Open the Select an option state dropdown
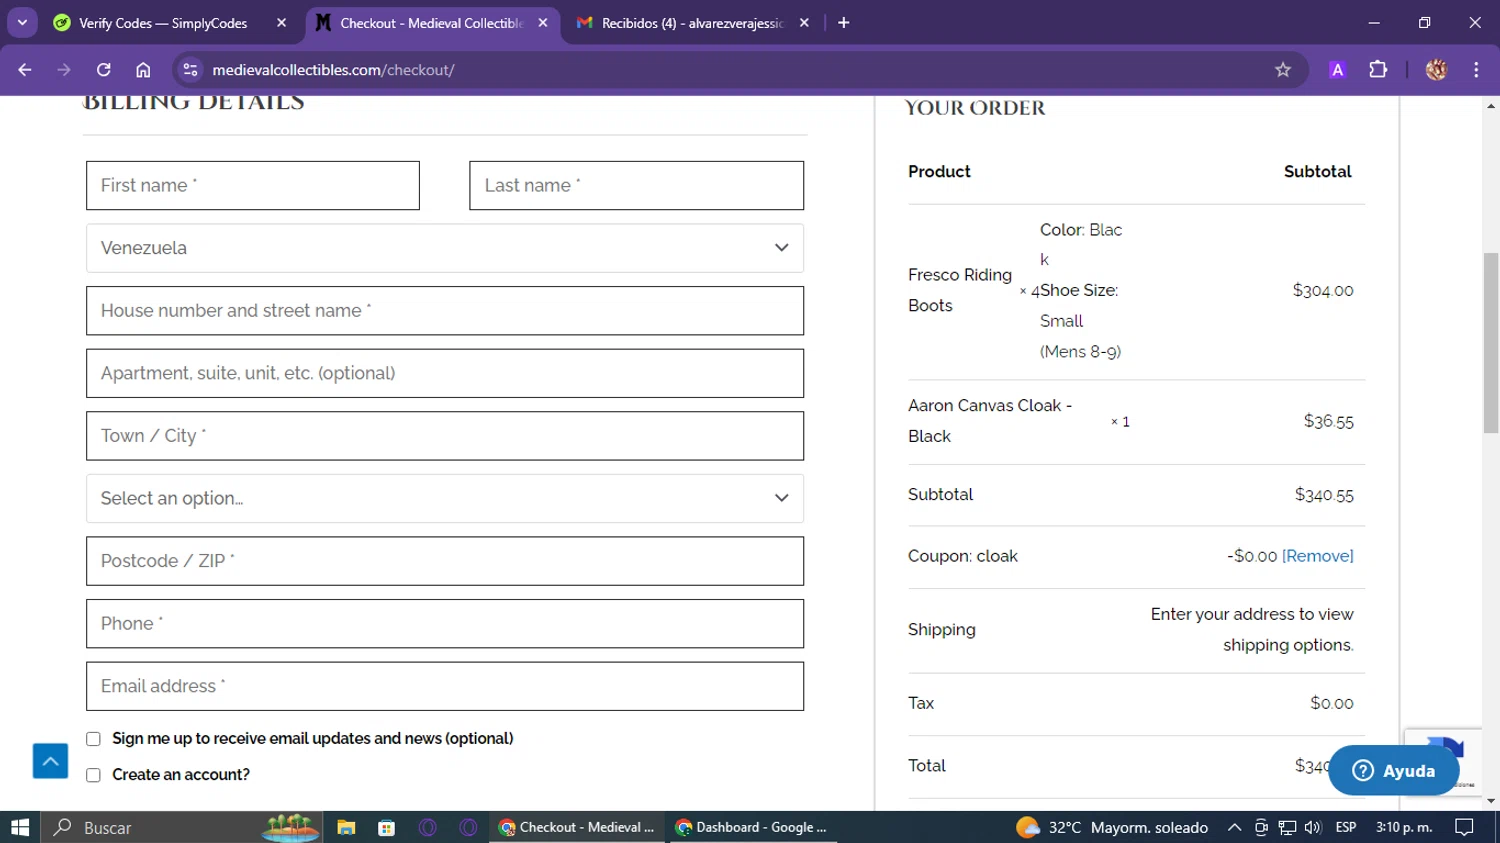This screenshot has width=1500, height=843. click(x=444, y=498)
